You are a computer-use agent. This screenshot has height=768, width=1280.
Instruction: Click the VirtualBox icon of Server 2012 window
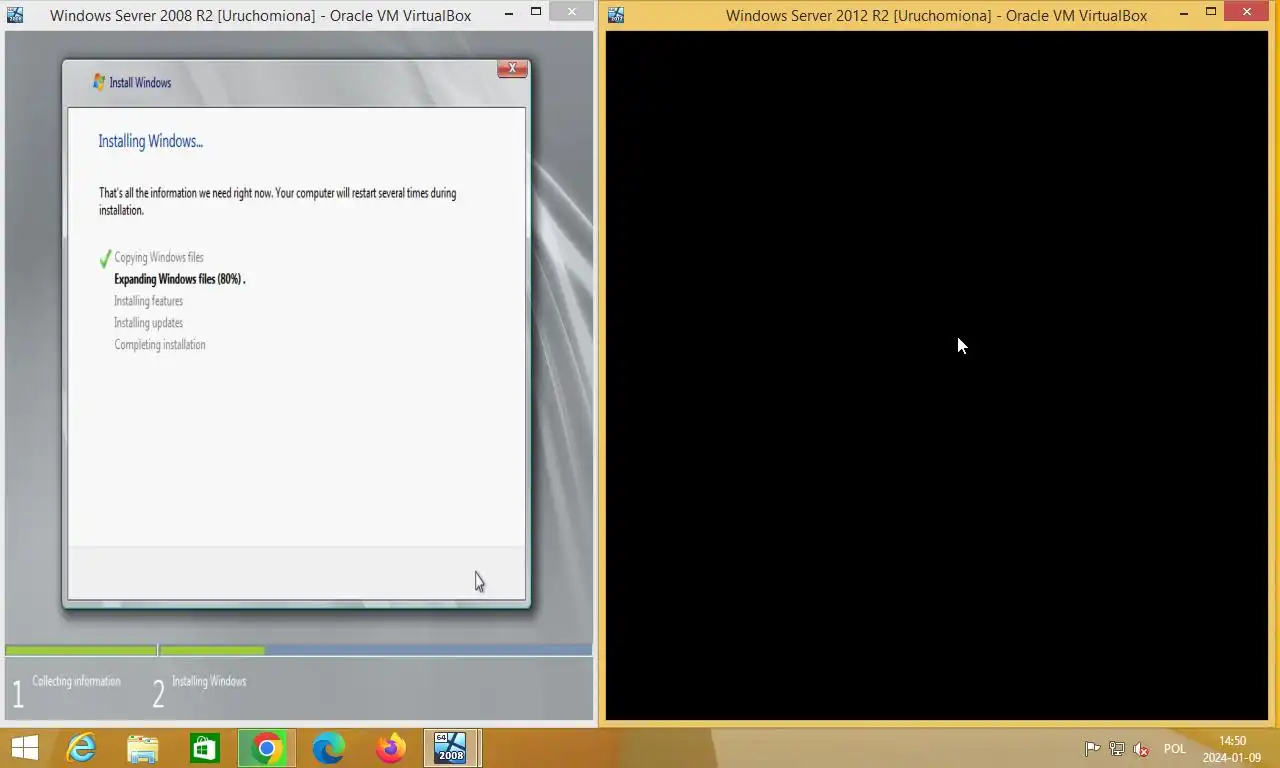616,15
